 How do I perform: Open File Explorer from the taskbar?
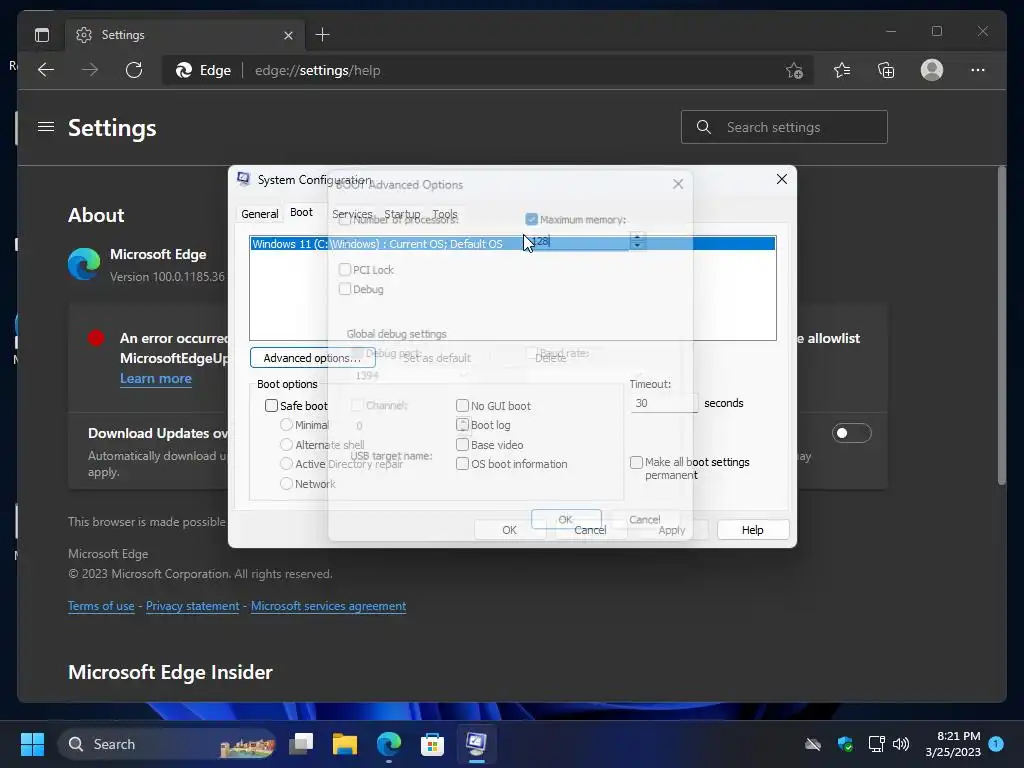click(345, 744)
